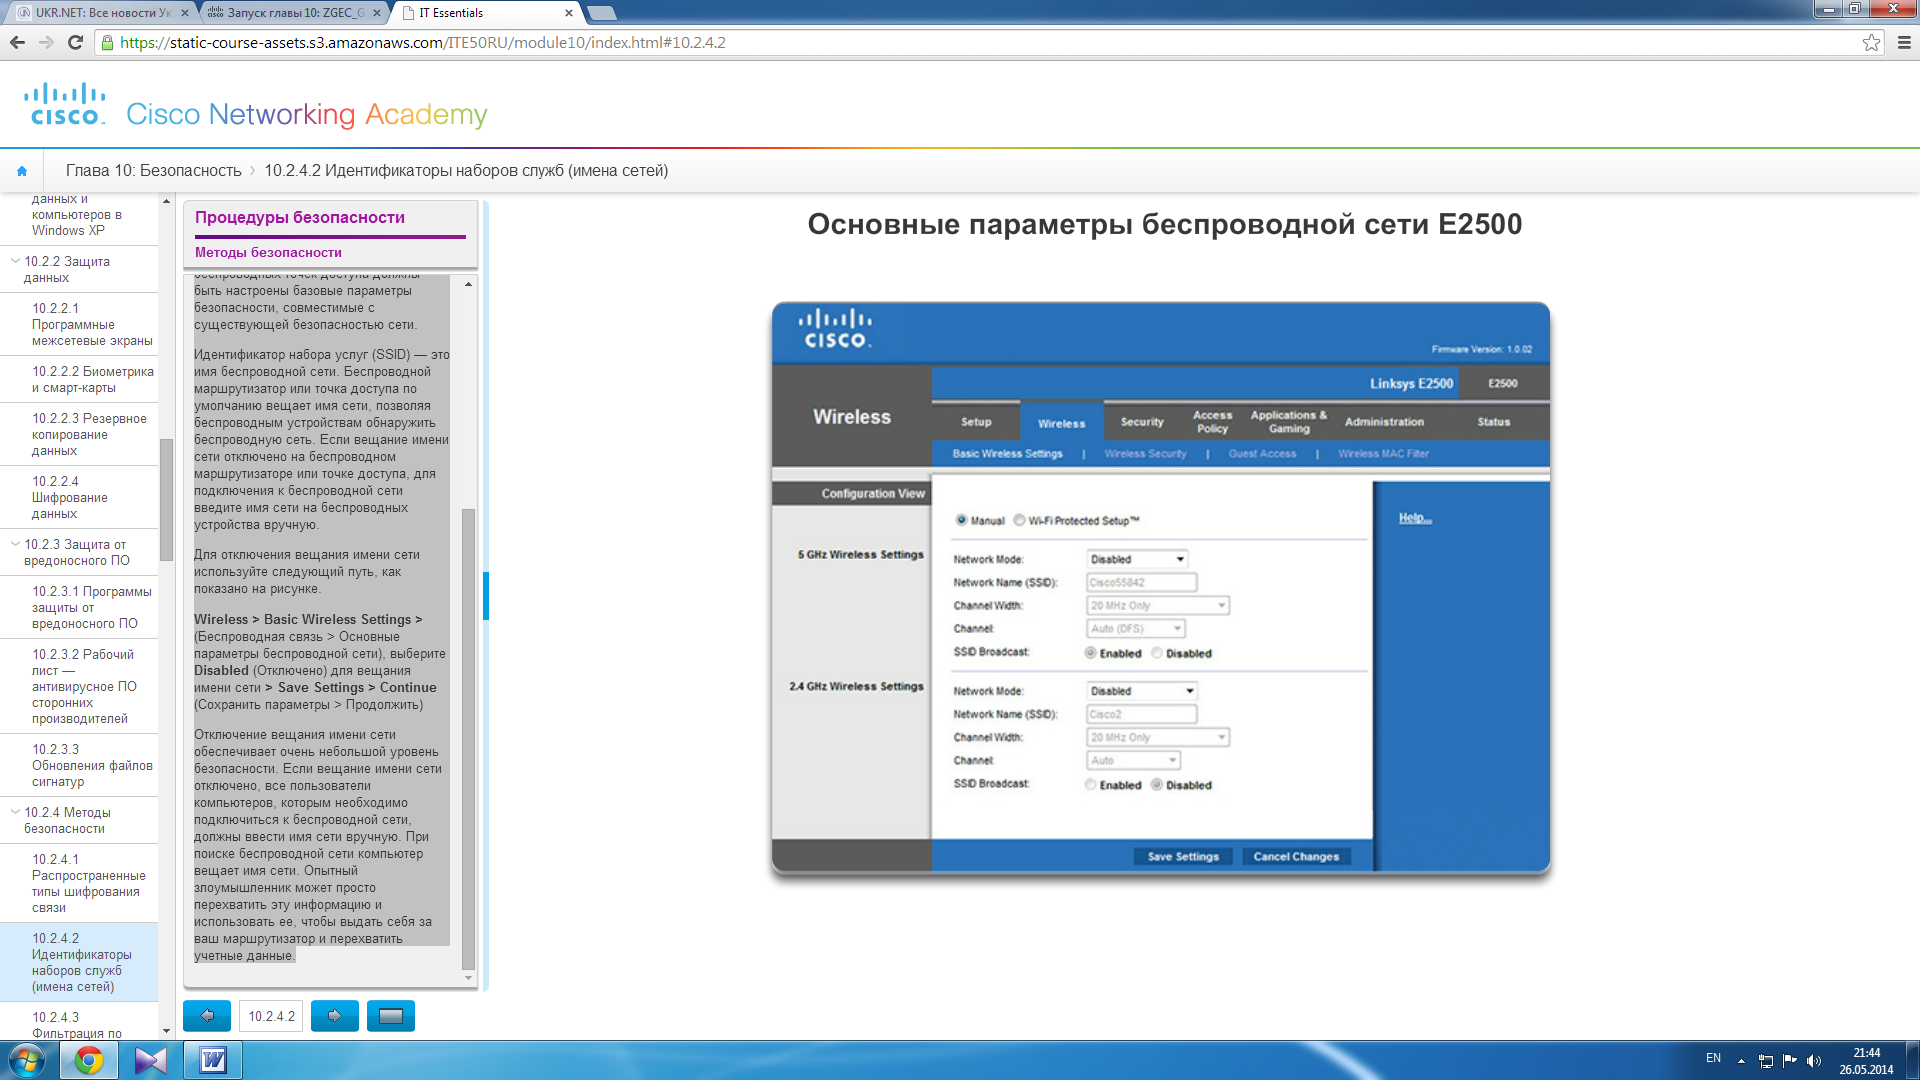The height and width of the screenshot is (1080, 1920).
Task: Toggle fullscreen media view button
Action: point(391,1016)
